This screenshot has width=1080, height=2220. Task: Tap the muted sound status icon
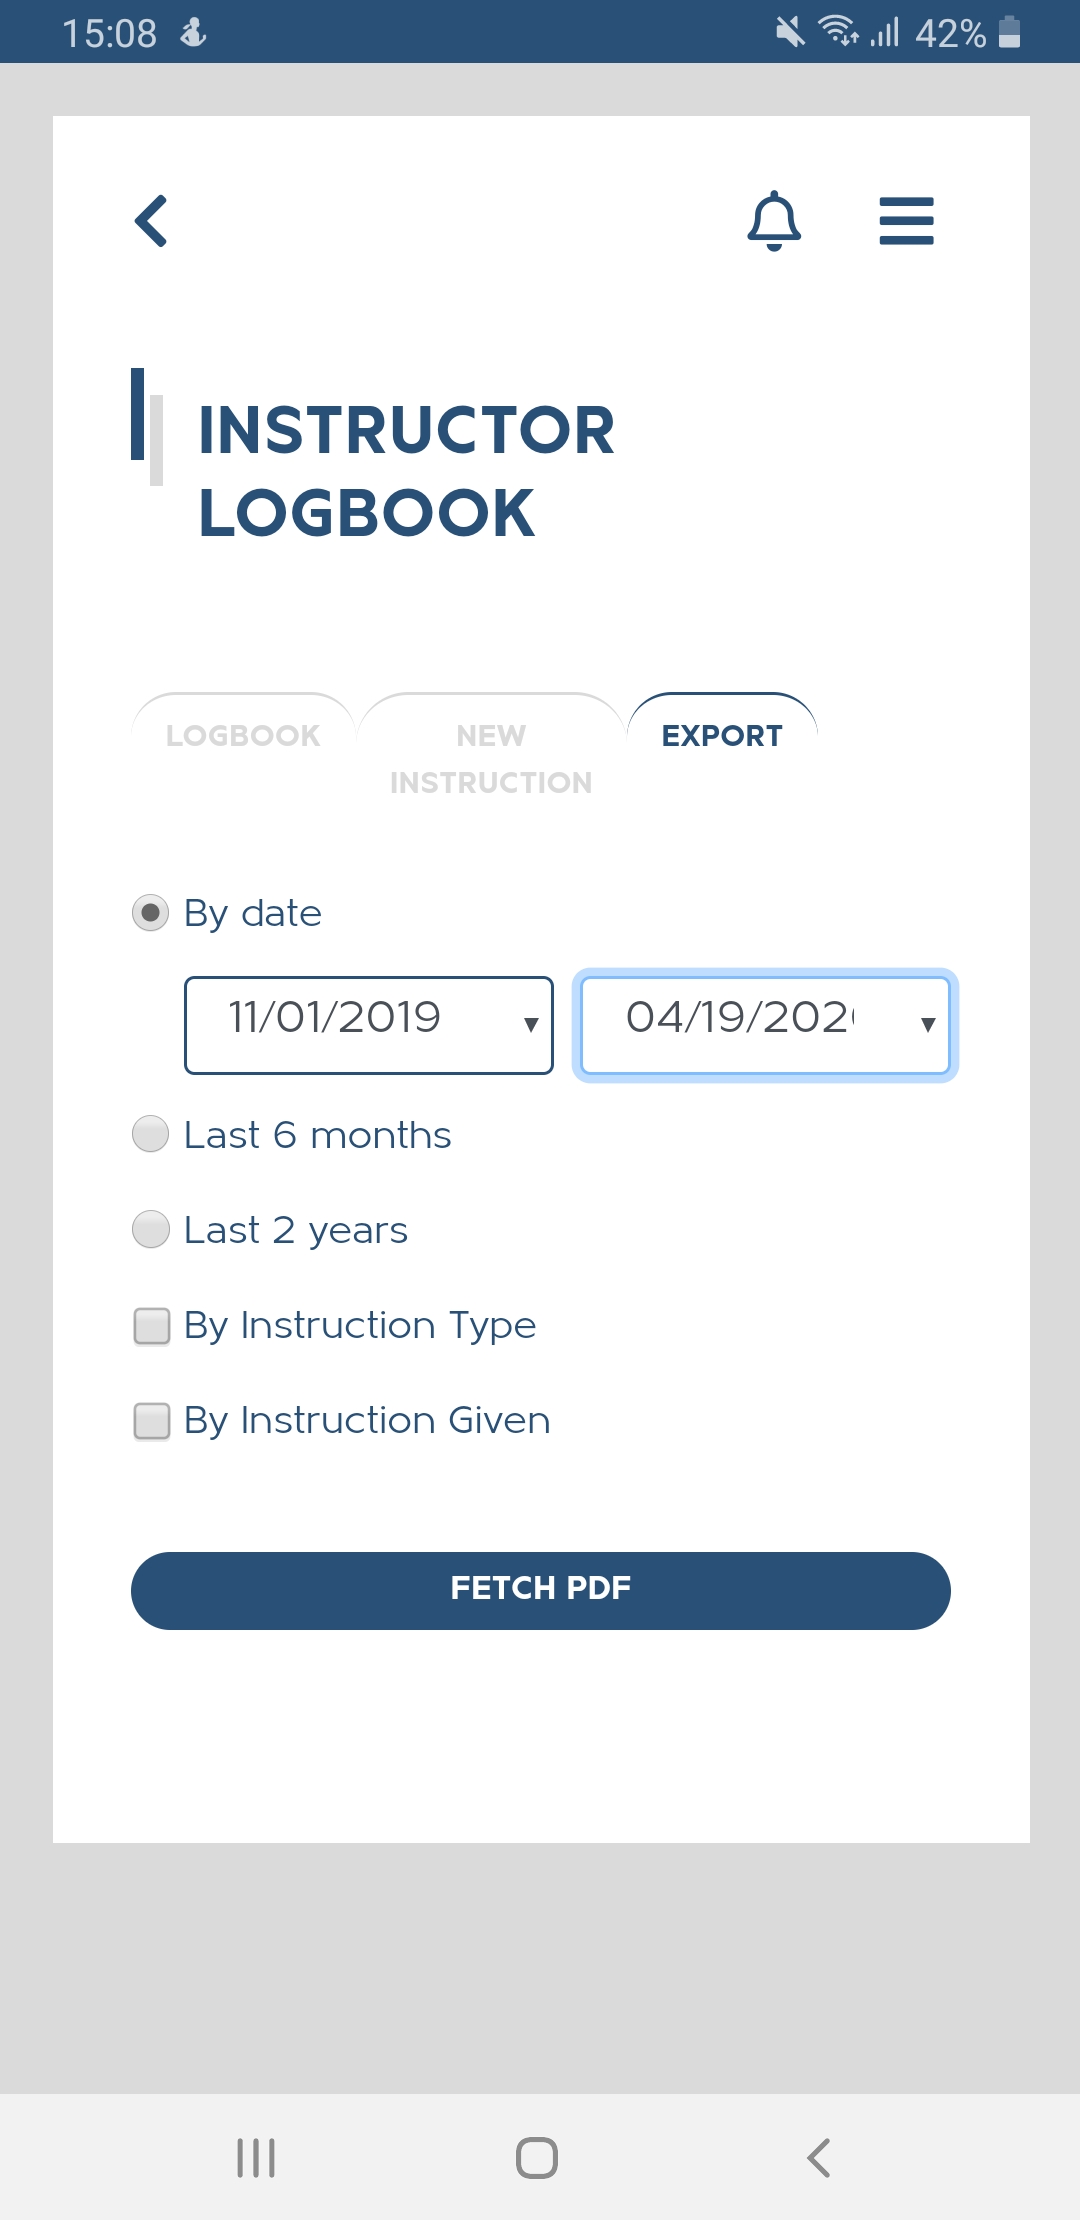[790, 32]
